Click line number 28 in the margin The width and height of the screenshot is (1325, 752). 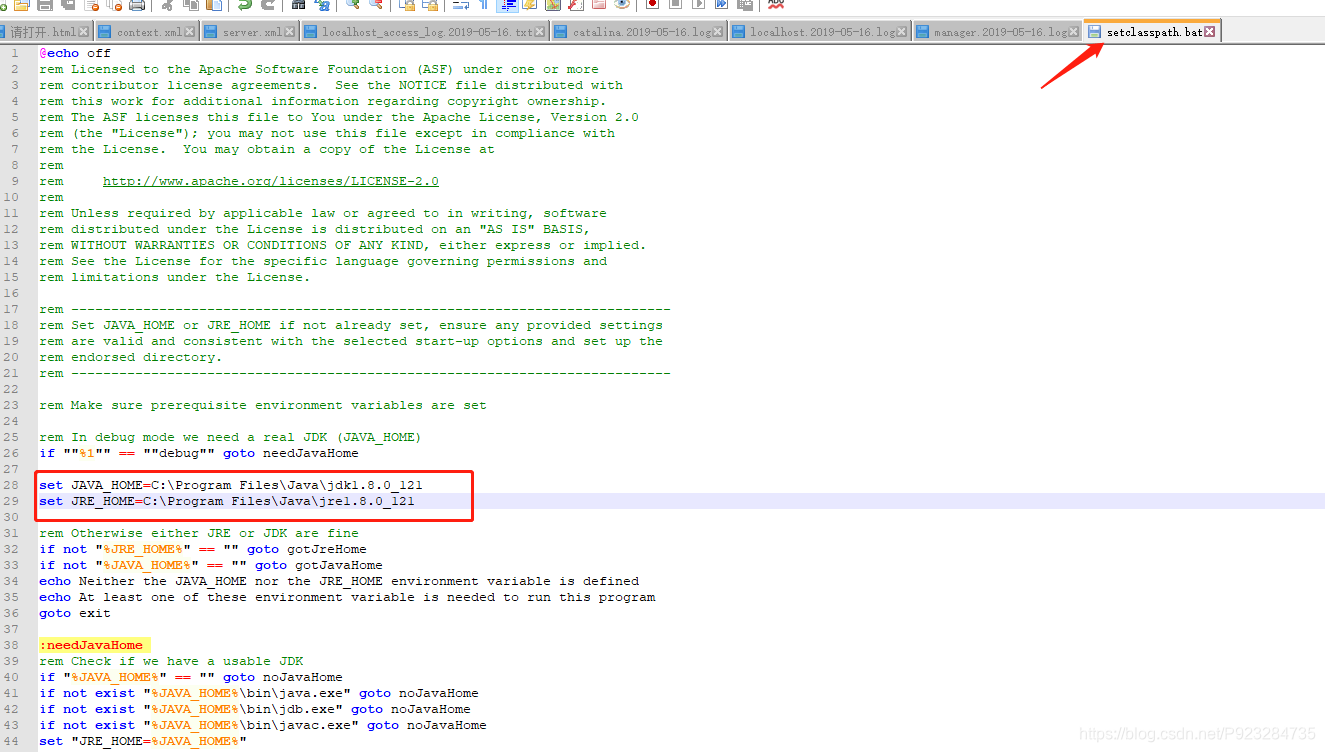[x=12, y=485]
